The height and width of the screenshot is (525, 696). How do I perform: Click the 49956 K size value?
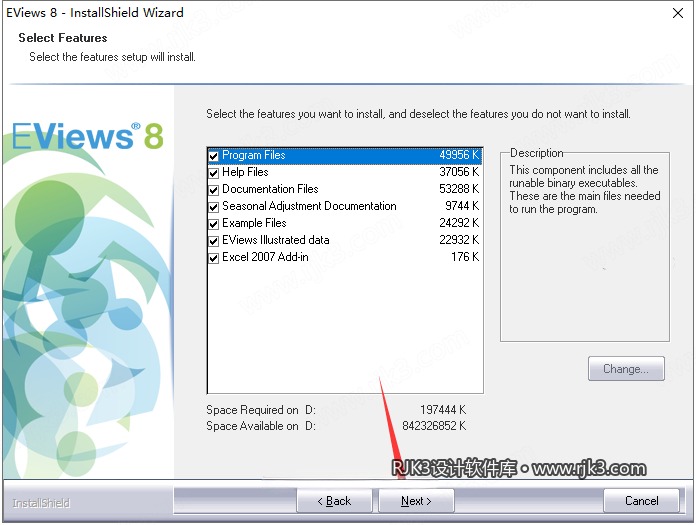(459, 155)
